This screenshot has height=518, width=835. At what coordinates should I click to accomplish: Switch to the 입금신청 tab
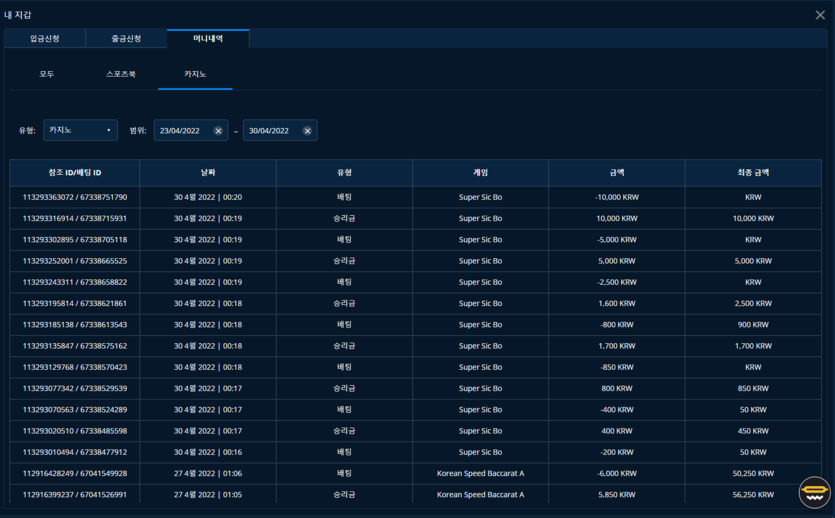pyautogui.click(x=45, y=38)
